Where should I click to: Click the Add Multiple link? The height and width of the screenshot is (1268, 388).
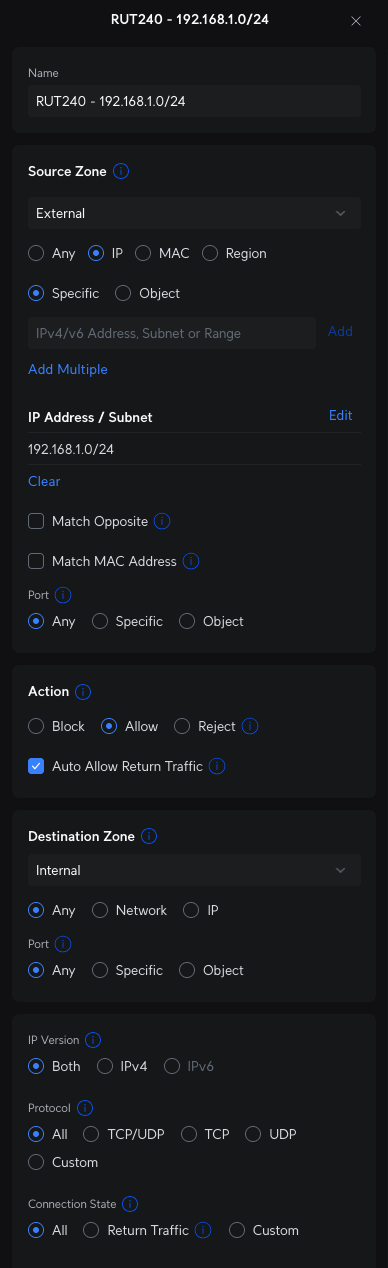pyautogui.click(x=68, y=370)
